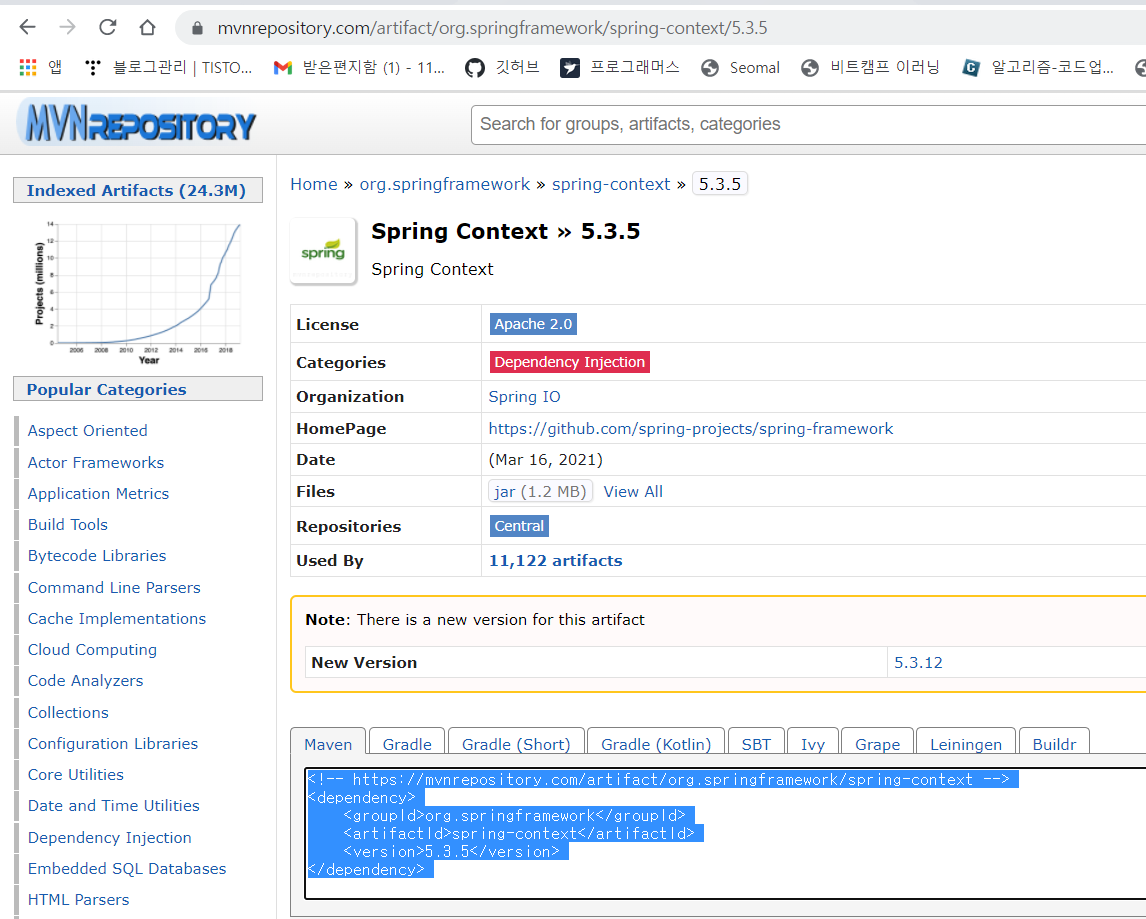Screen dimensions: 1146x919
Task: Open Collections category
Action: click(68, 713)
